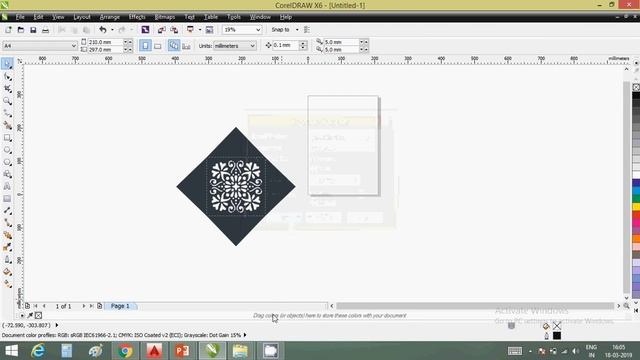Select the Page 1 tab
This screenshot has height=360, width=640.
(x=120, y=306)
